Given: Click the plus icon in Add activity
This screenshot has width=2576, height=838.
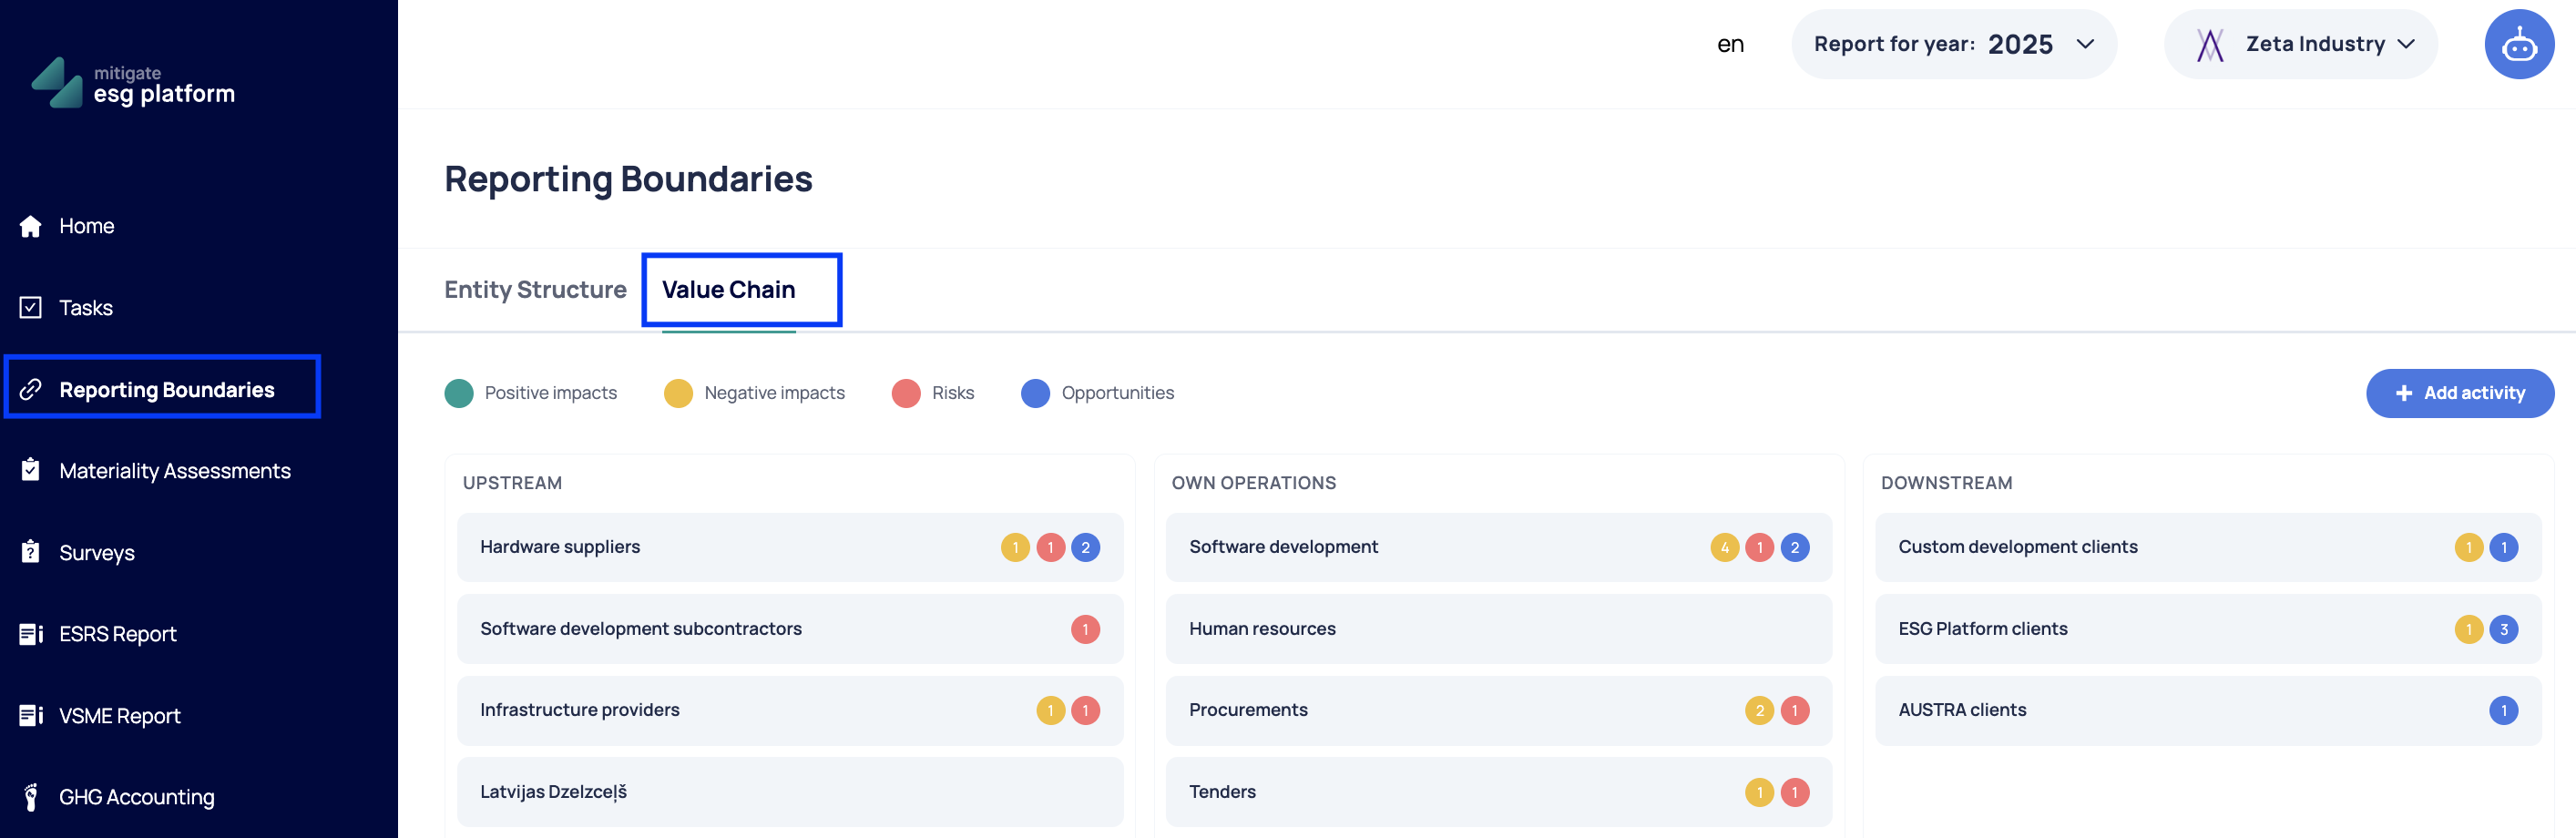Looking at the screenshot, I should 2403,393.
